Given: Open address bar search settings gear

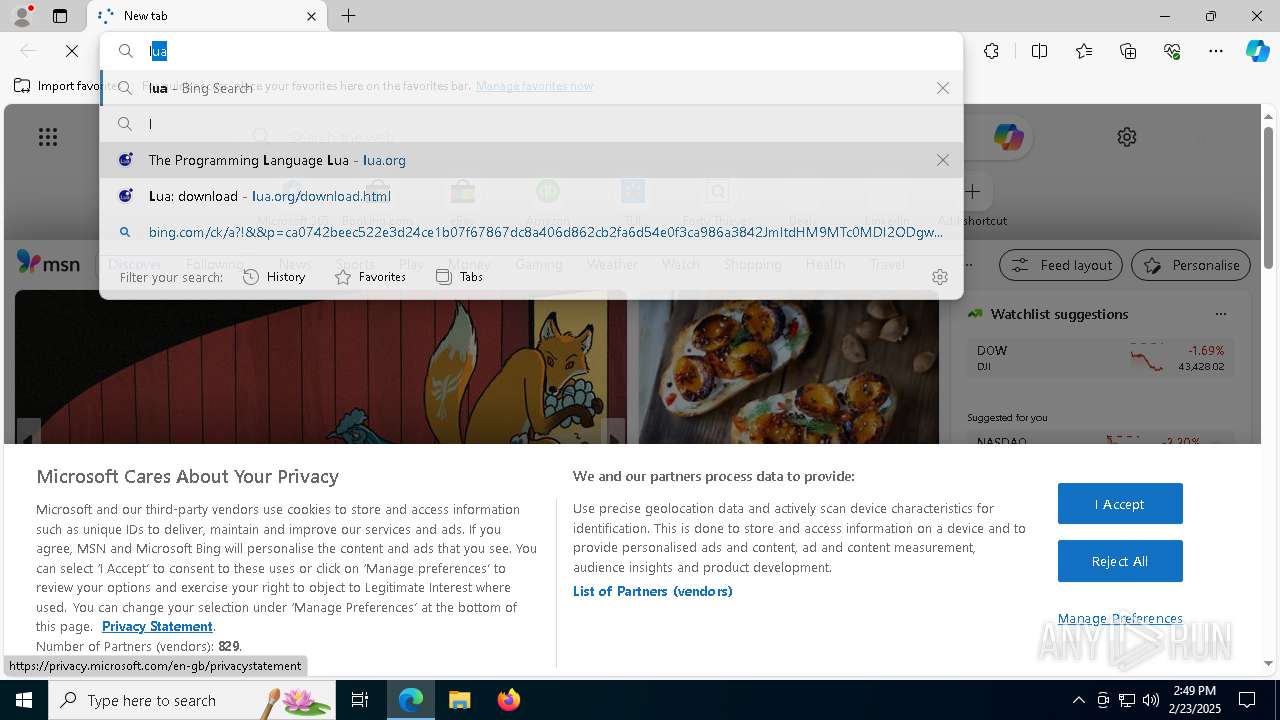Looking at the screenshot, I should [940, 277].
